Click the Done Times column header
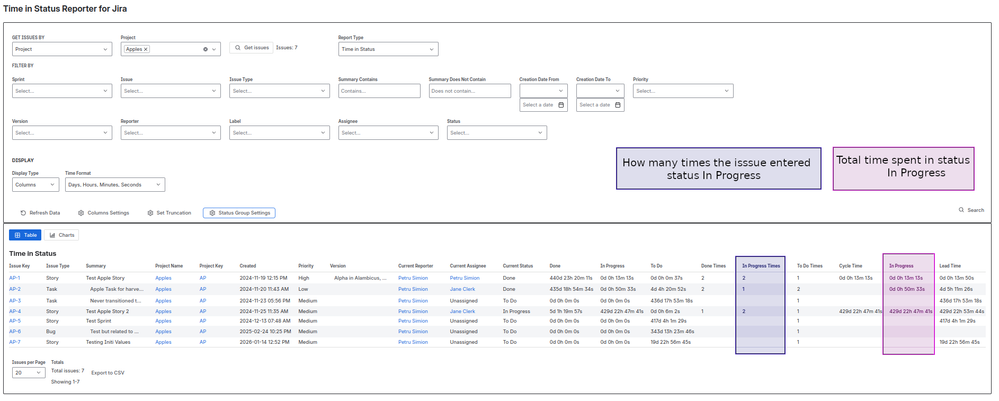This screenshot has width=999, height=401. [x=712, y=265]
